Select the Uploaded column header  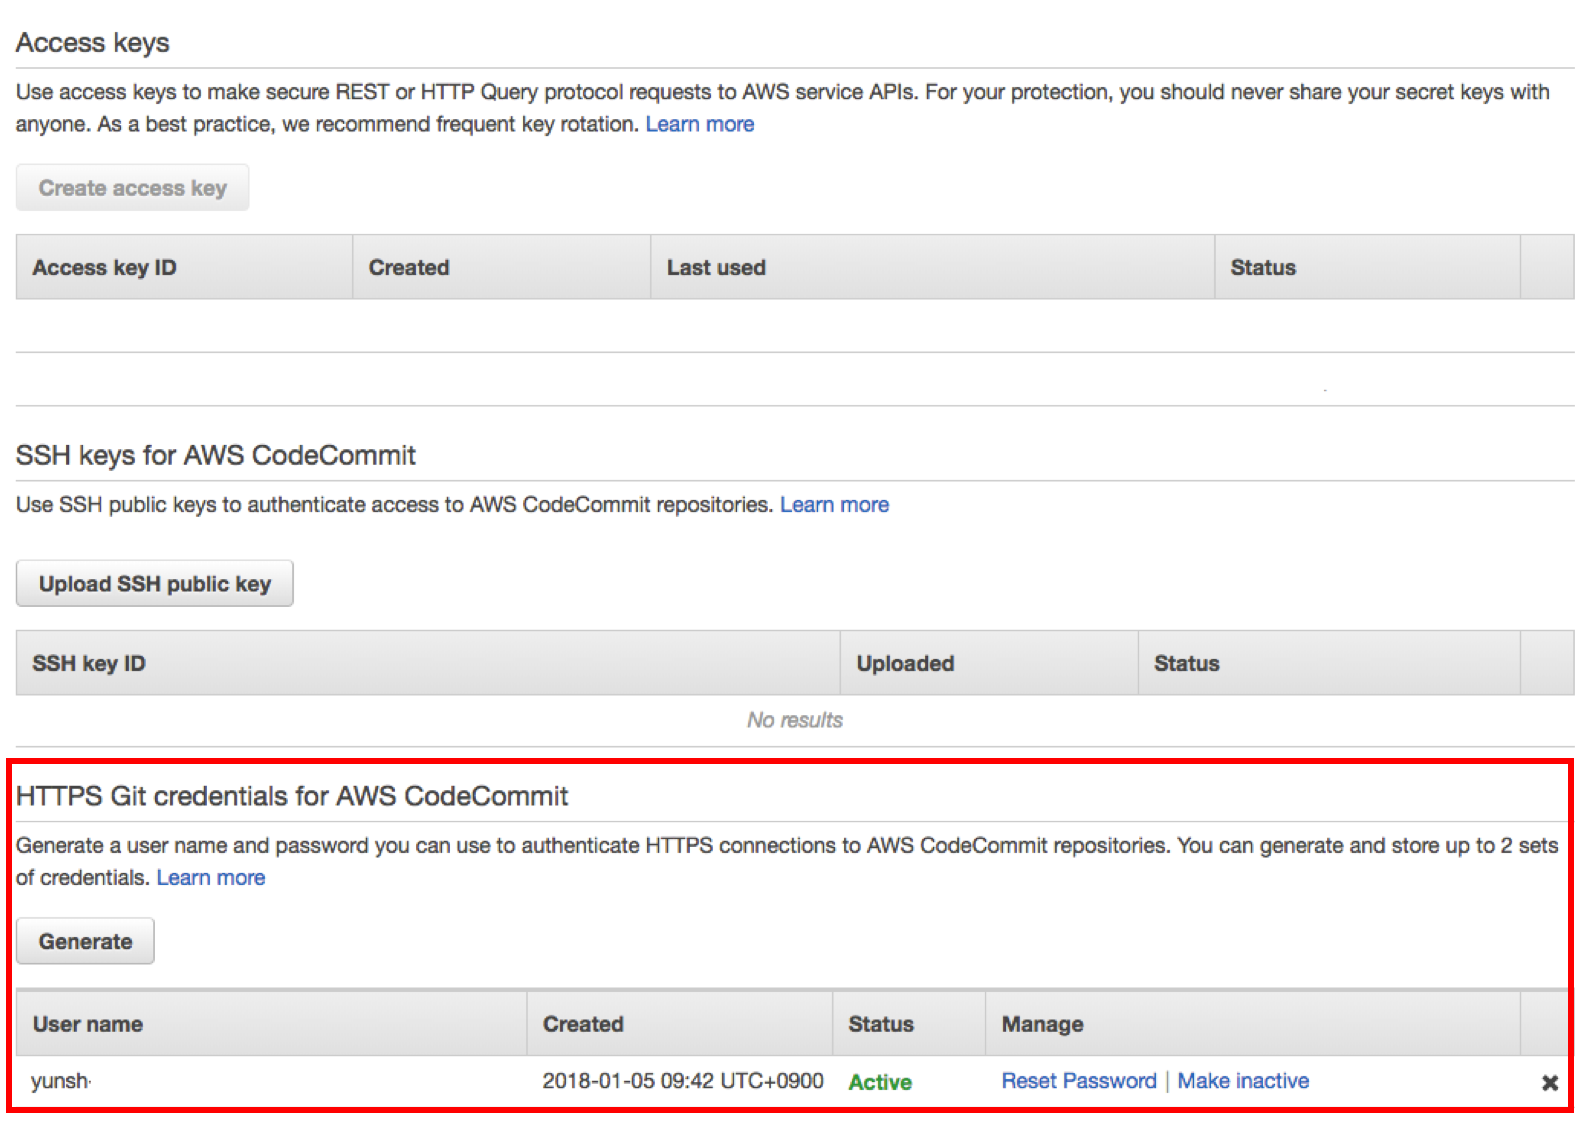pyautogui.click(x=905, y=664)
